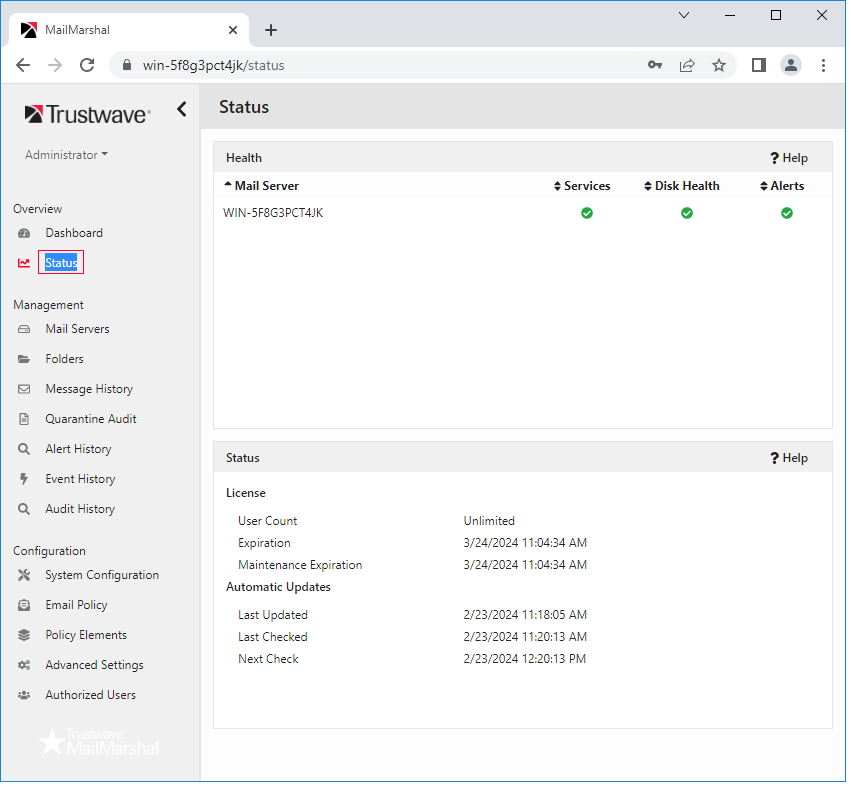Open the Dashboard from the sidebar
The image size is (851, 787).
point(75,232)
